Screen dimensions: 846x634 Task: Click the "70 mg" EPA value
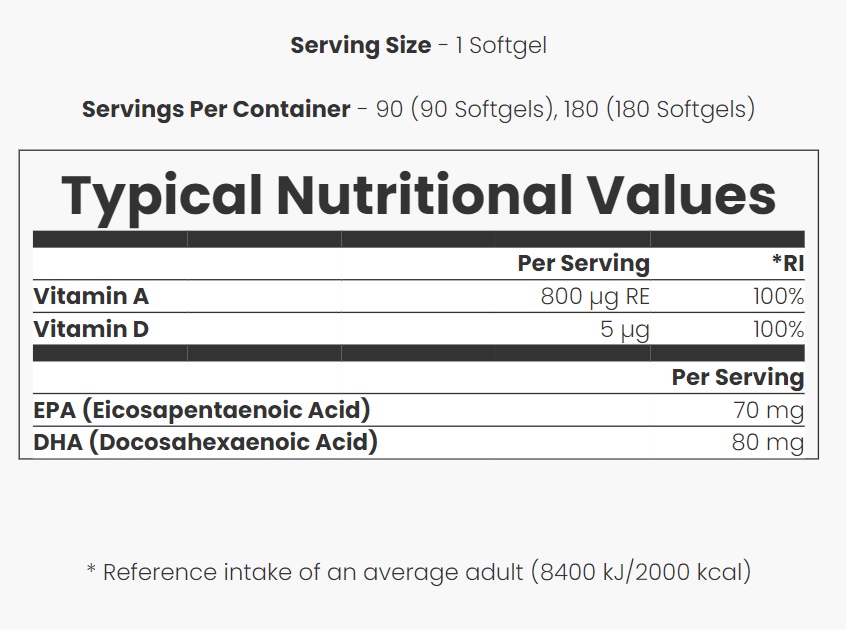(768, 410)
